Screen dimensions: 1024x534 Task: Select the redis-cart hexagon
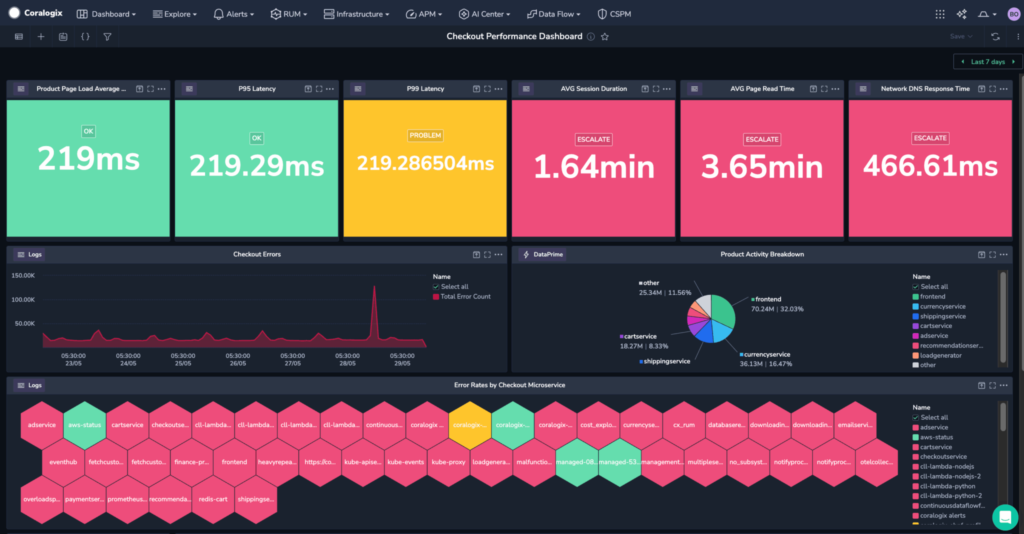click(x=213, y=499)
